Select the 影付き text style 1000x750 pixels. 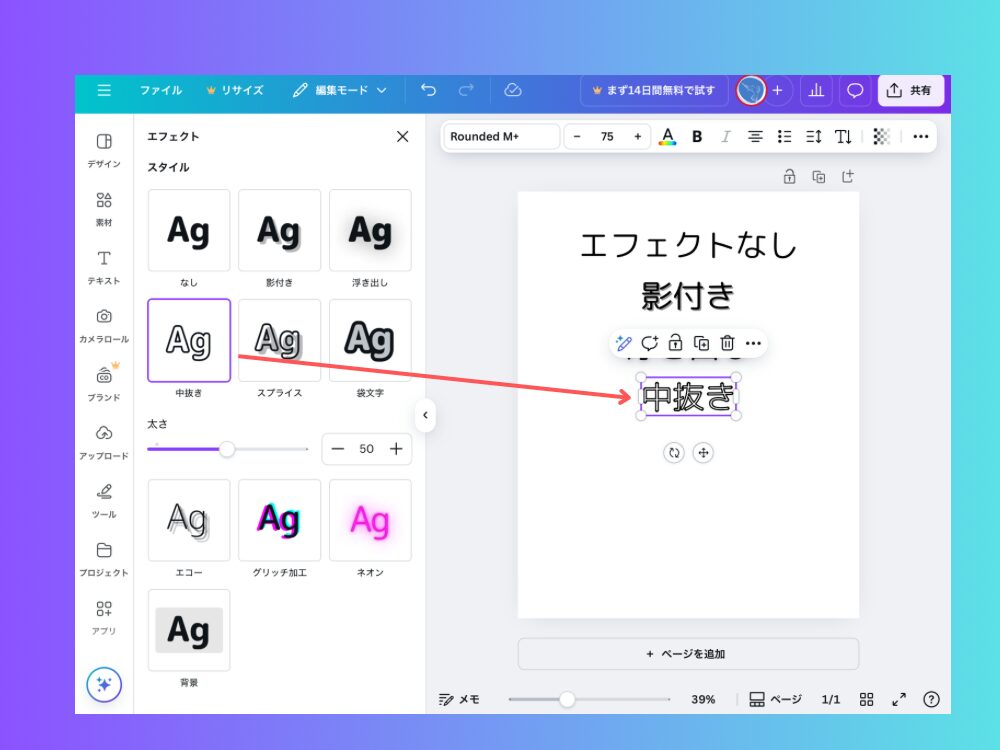[x=279, y=230]
